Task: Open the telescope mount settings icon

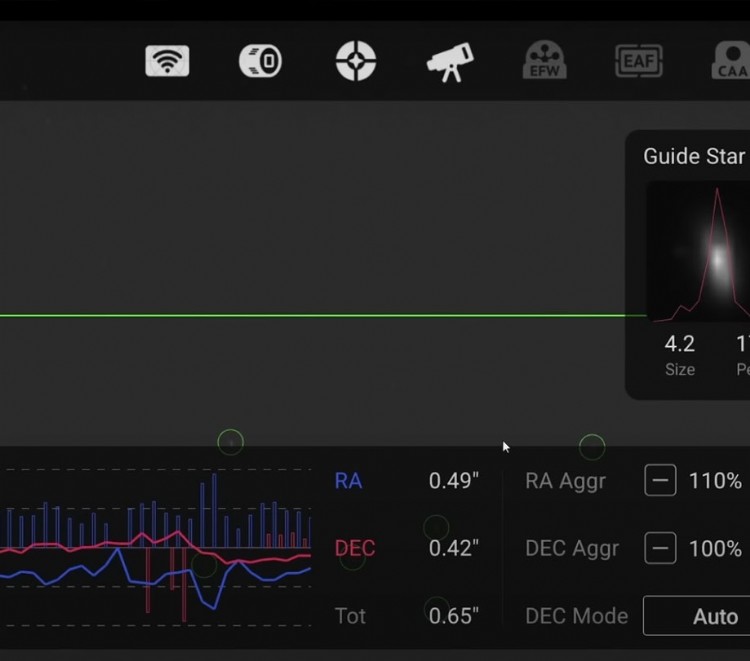Action: (450, 62)
